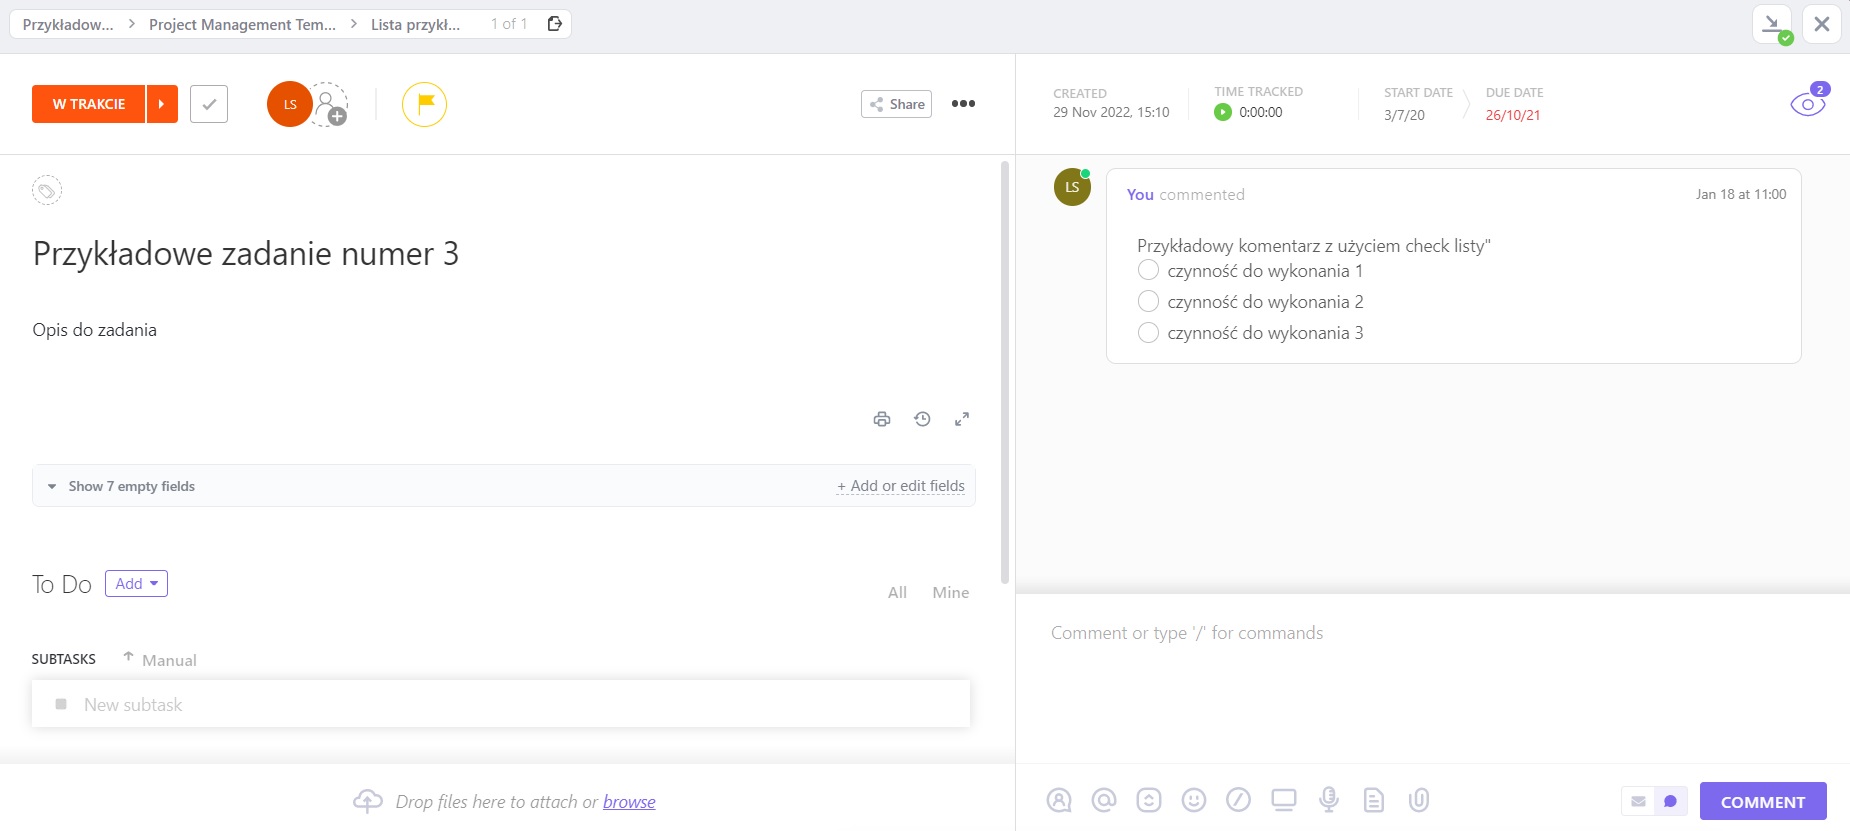Switch to comment mode with bubble toggle
Image resolution: width=1850 pixels, height=831 pixels.
(1670, 801)
